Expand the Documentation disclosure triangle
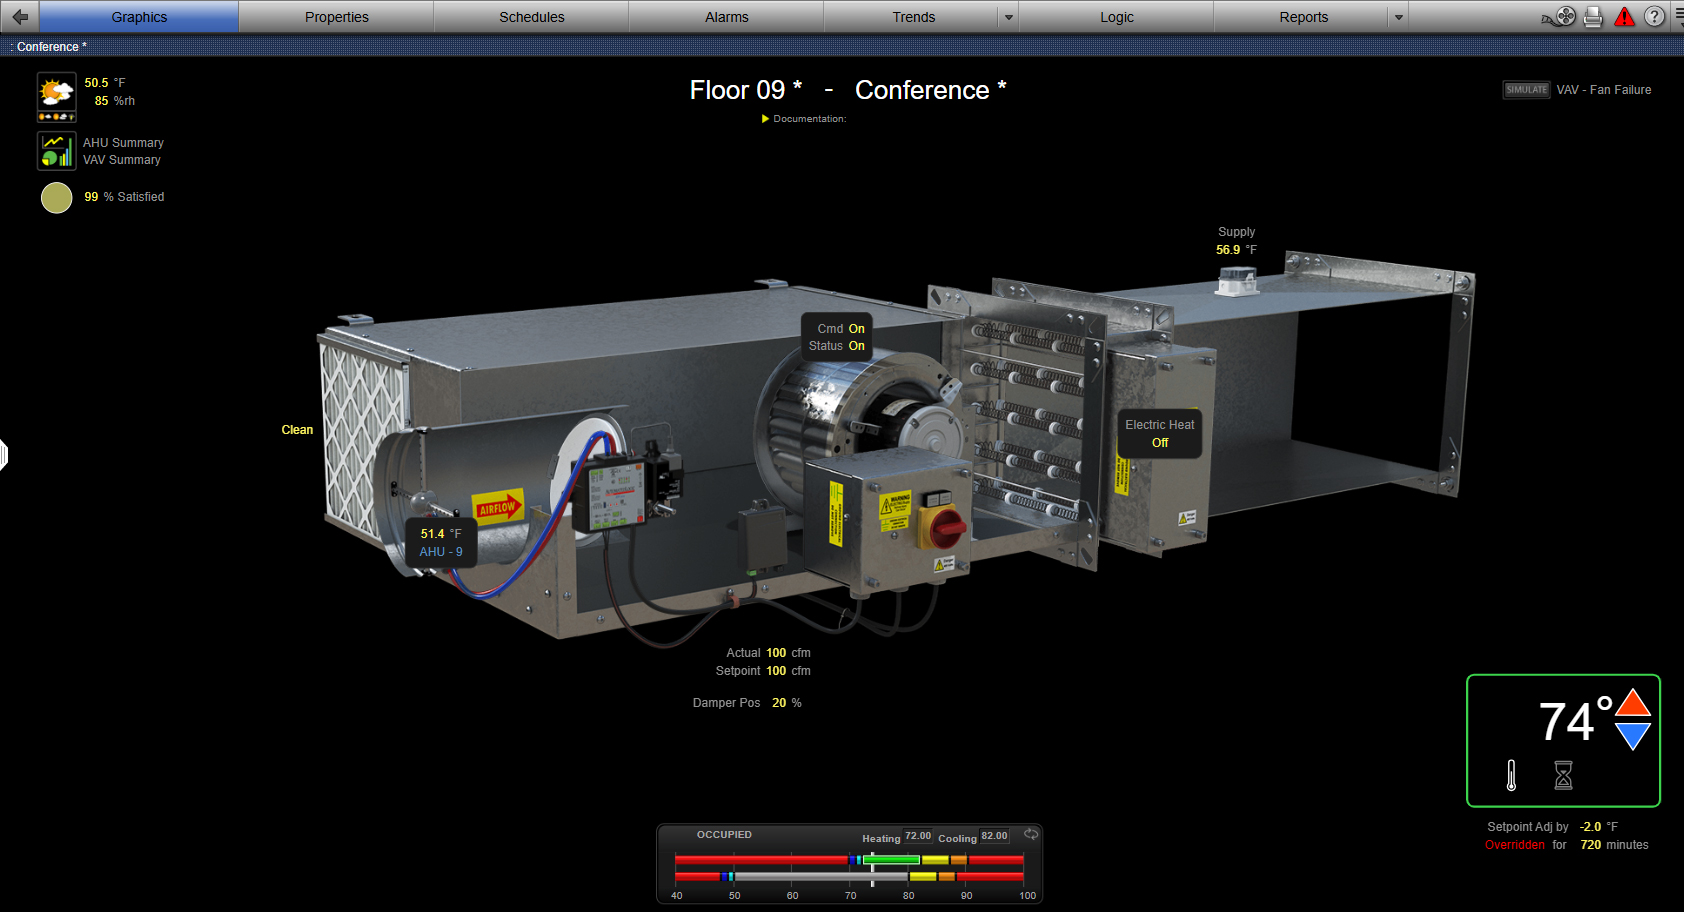The height and width of the screenshot is (912, 1684). click(x=766, y=119)
